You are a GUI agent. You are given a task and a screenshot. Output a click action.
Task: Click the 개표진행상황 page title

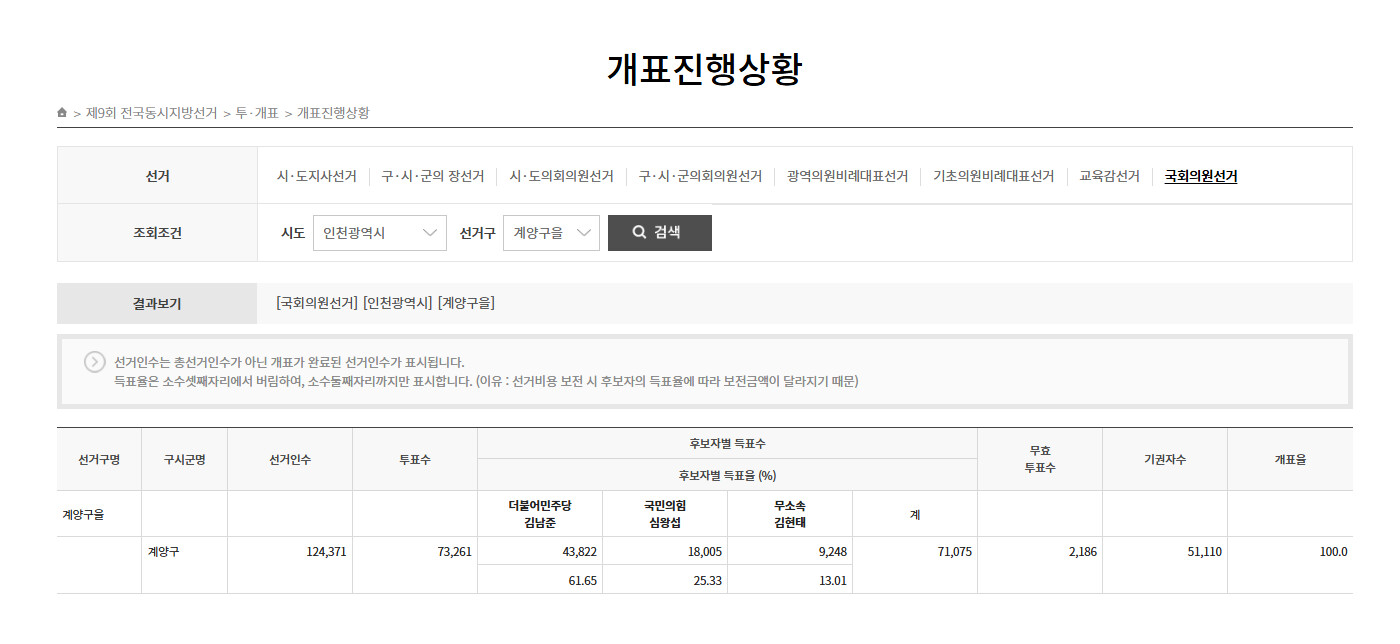click(704, 69)
